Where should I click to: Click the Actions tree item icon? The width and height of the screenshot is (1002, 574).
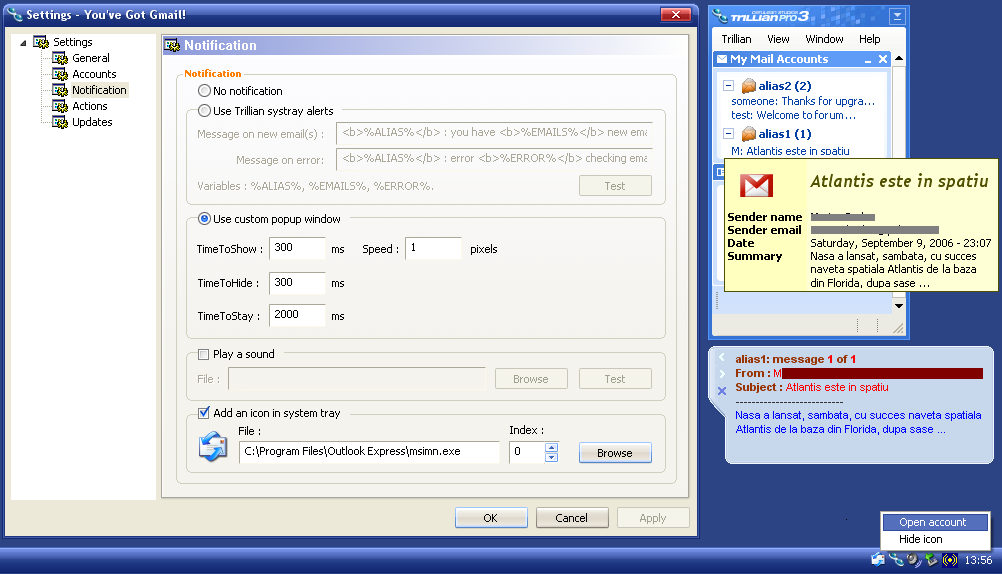pyautogui.click(x=60, y=106)
